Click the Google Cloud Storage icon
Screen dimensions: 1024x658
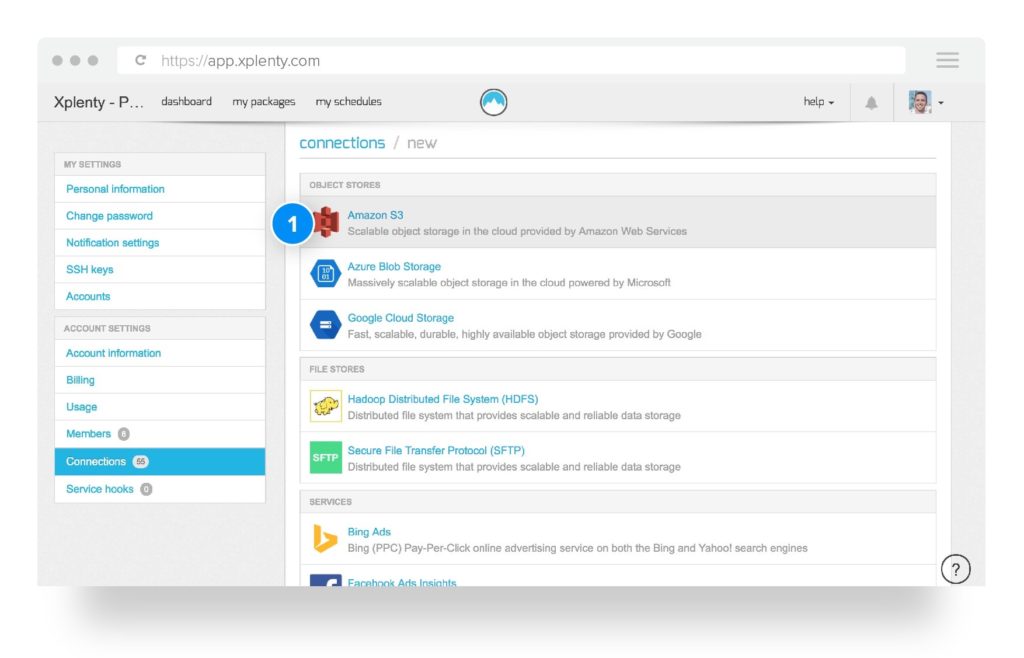[325, 325]
